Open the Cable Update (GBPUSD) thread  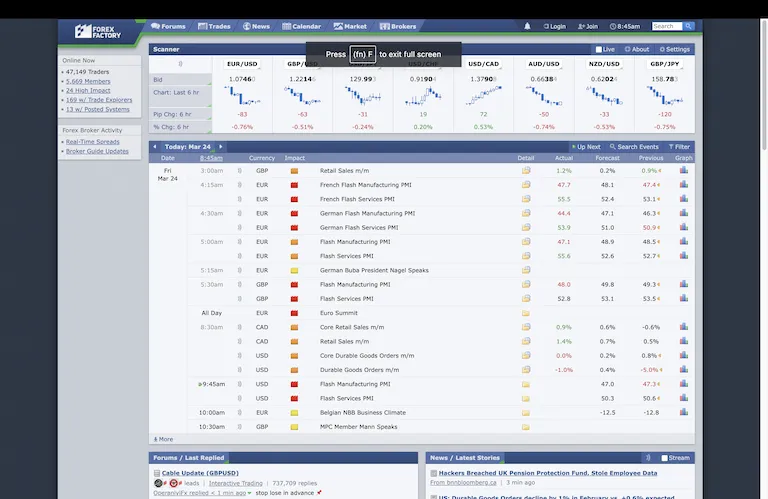click(x=200, y=473)
